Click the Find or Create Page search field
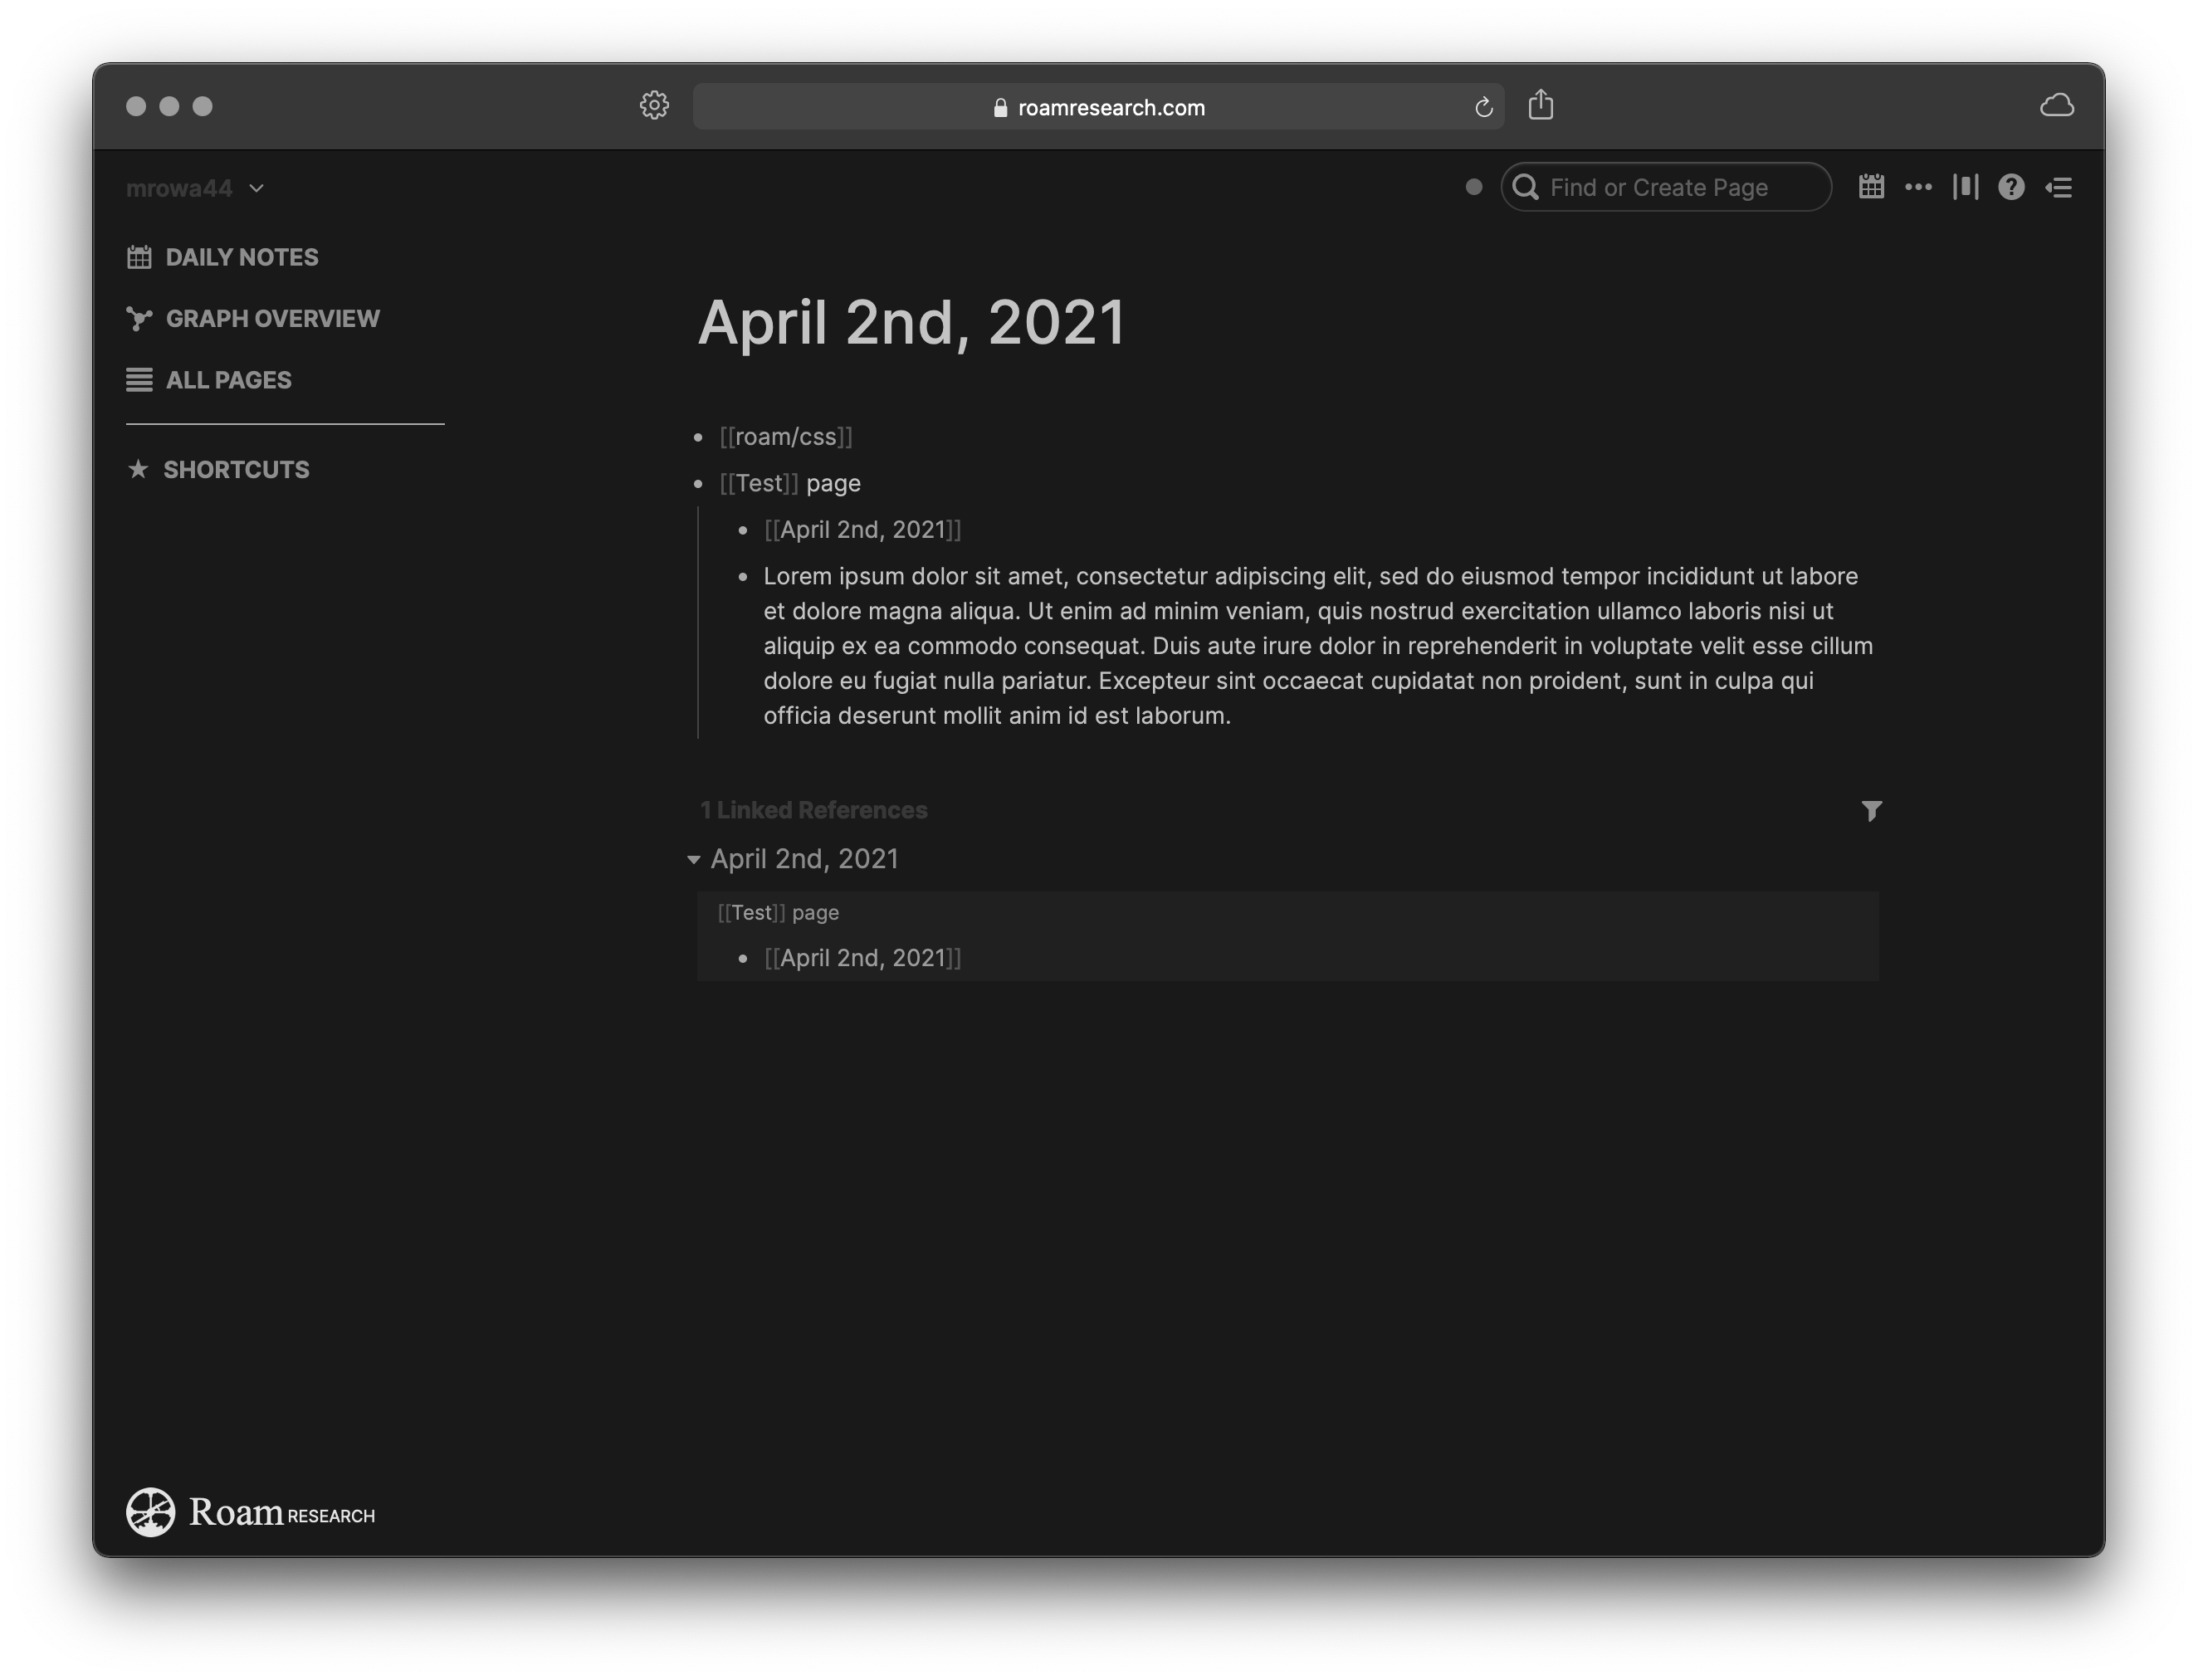This screenshot has width=2198, height=1680. (x=1666, y=187)
